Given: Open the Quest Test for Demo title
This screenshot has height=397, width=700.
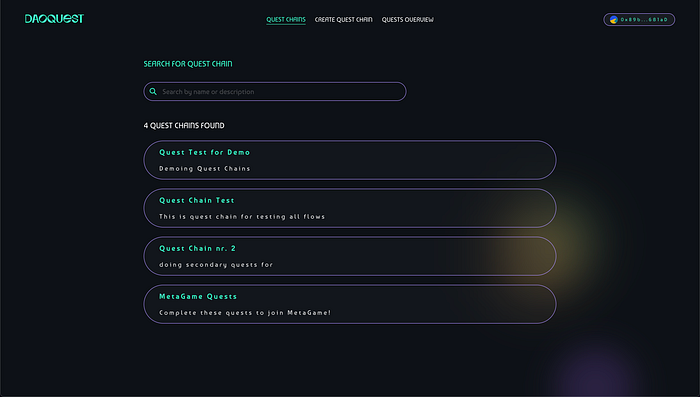Looking at the screenshot, I should pos(204,152).
